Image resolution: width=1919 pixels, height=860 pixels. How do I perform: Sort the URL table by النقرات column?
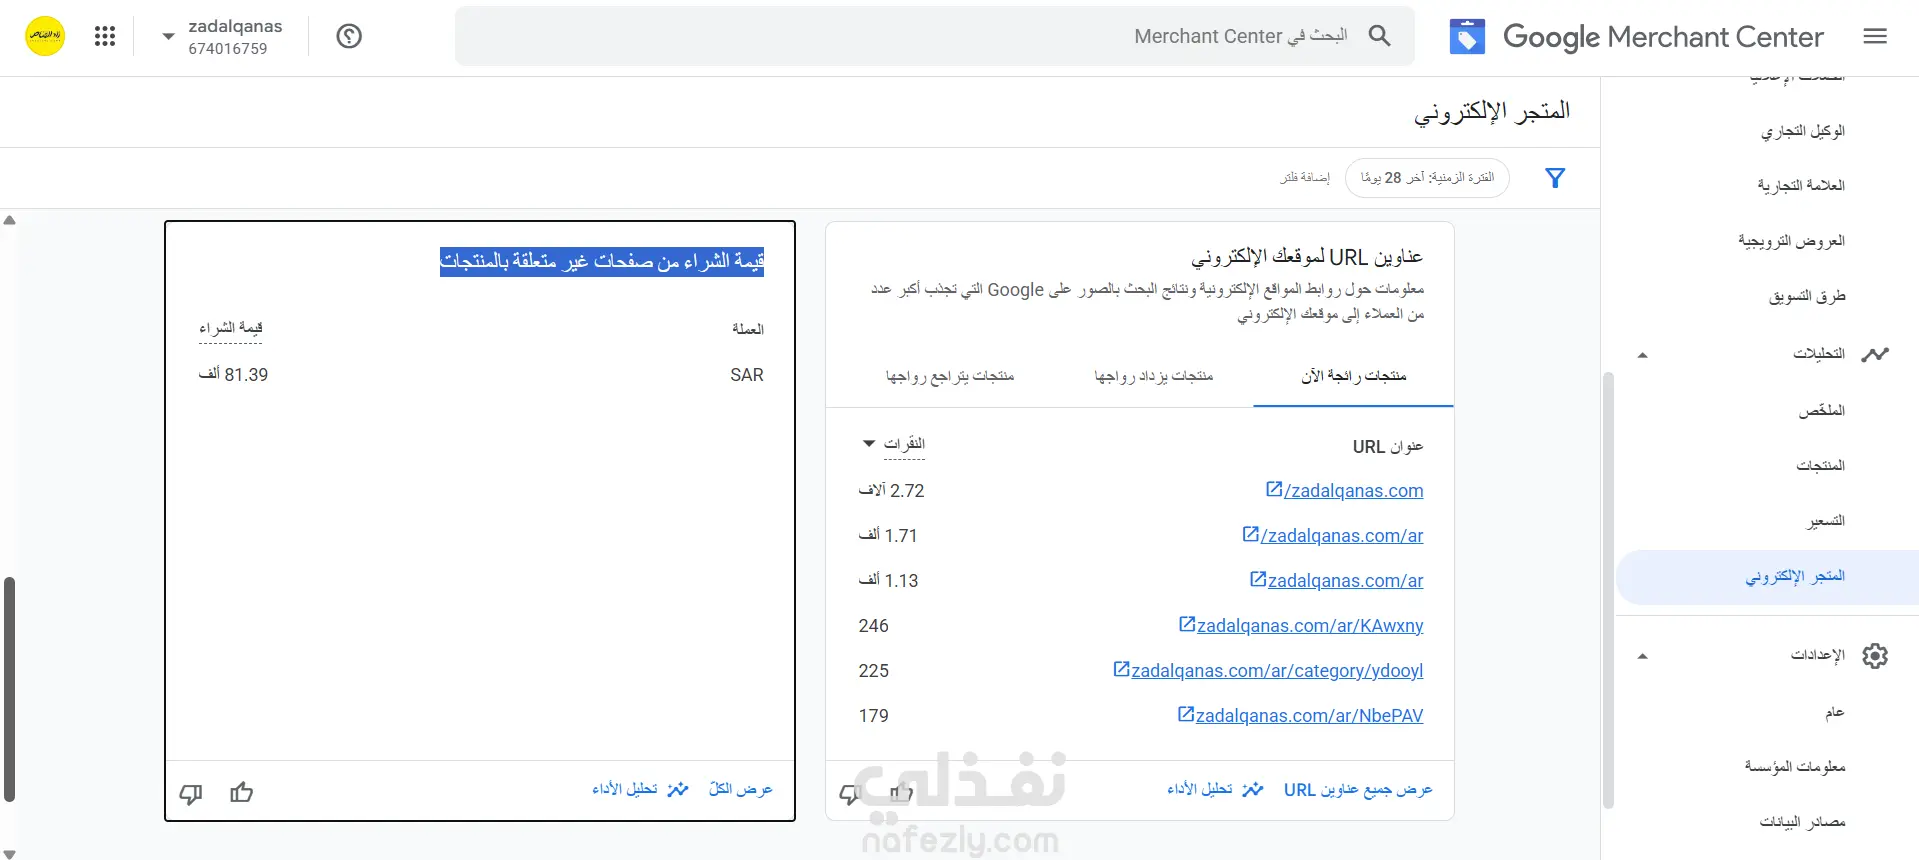[894, 444]
